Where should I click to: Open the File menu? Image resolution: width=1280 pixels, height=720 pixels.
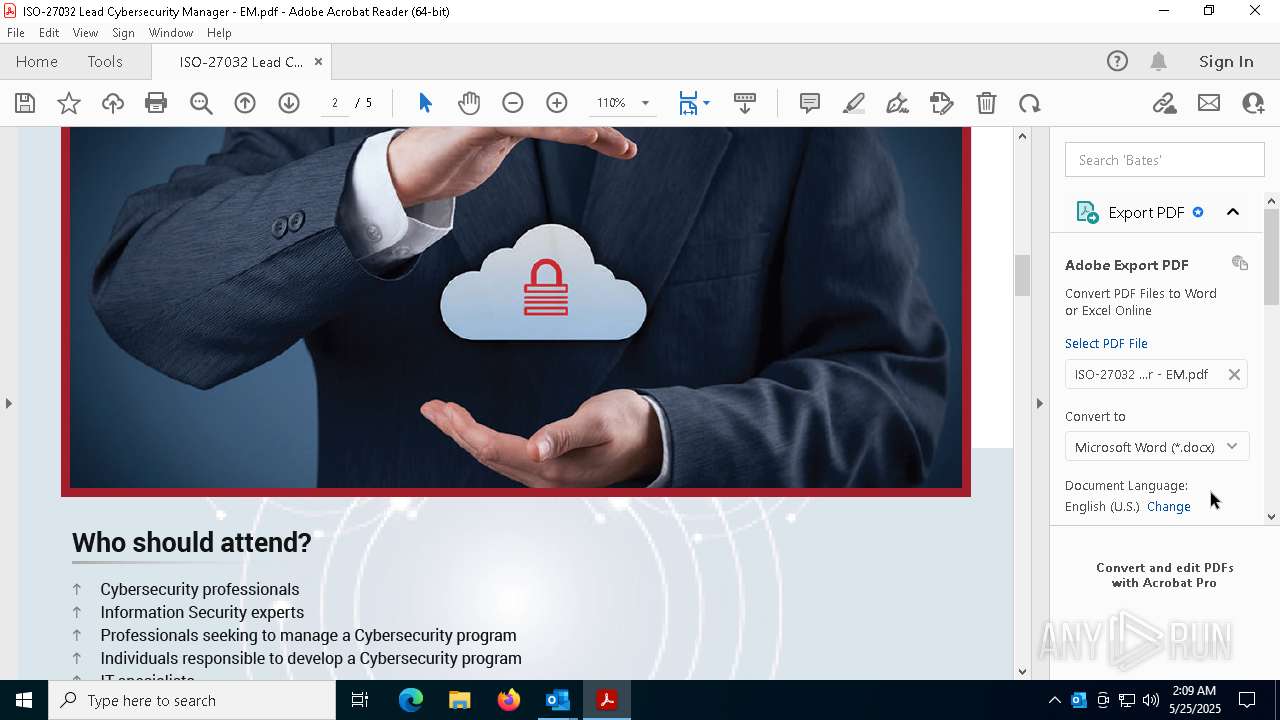(16, 33)
